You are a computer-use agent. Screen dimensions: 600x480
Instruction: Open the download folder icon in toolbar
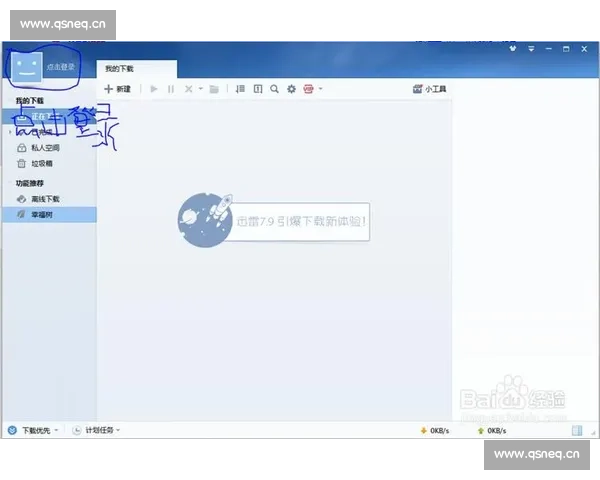[214, 89]
